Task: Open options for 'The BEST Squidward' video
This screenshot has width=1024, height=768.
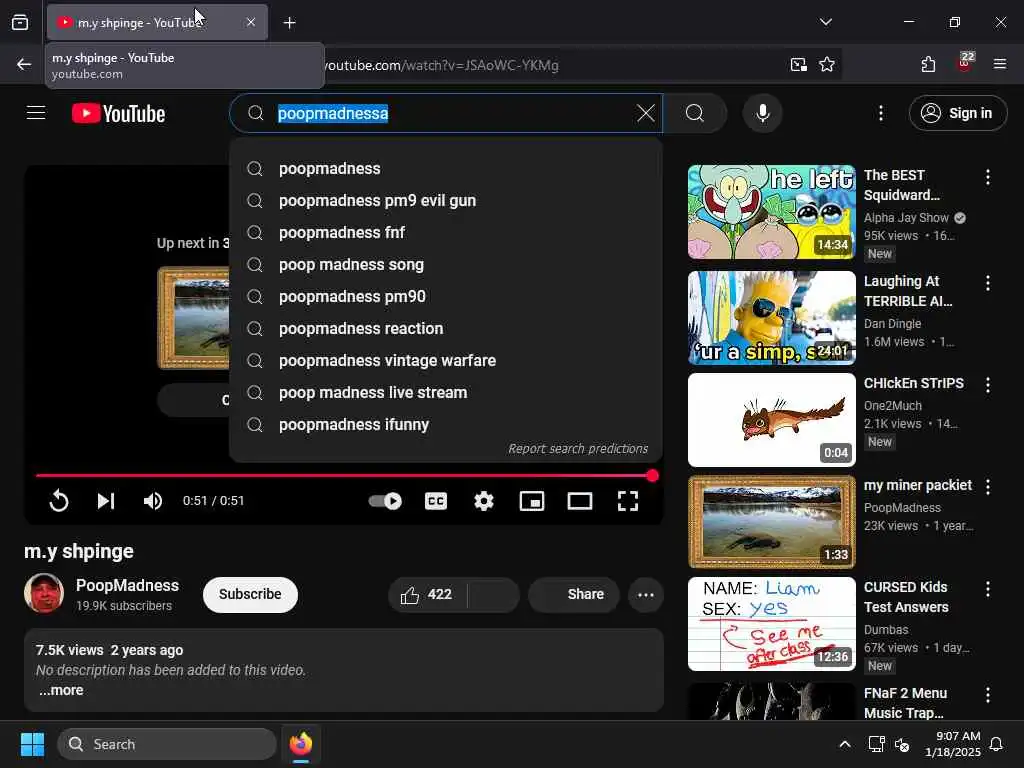Action: [987, 176]
